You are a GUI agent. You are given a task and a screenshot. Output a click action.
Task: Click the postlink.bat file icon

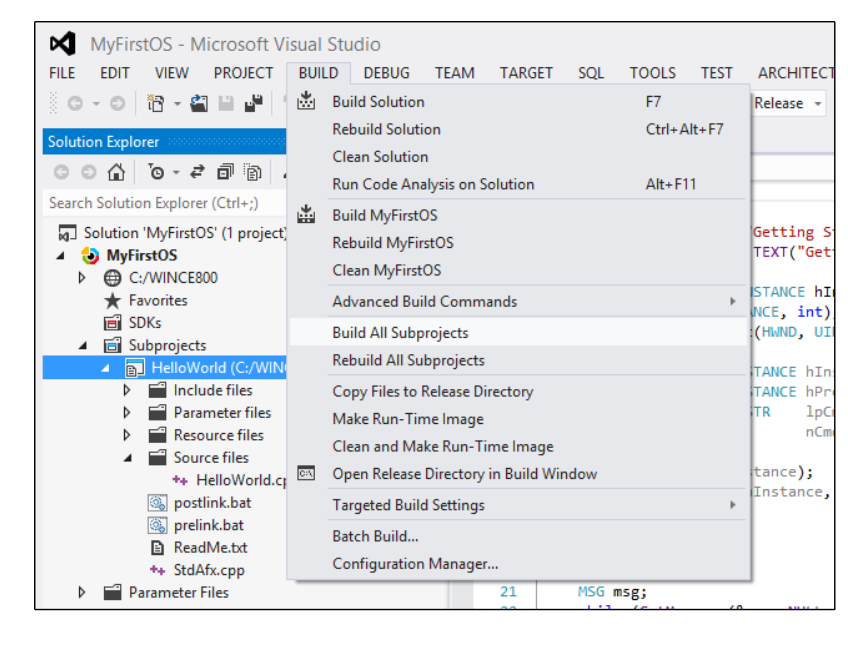click(x=157, y=503)
